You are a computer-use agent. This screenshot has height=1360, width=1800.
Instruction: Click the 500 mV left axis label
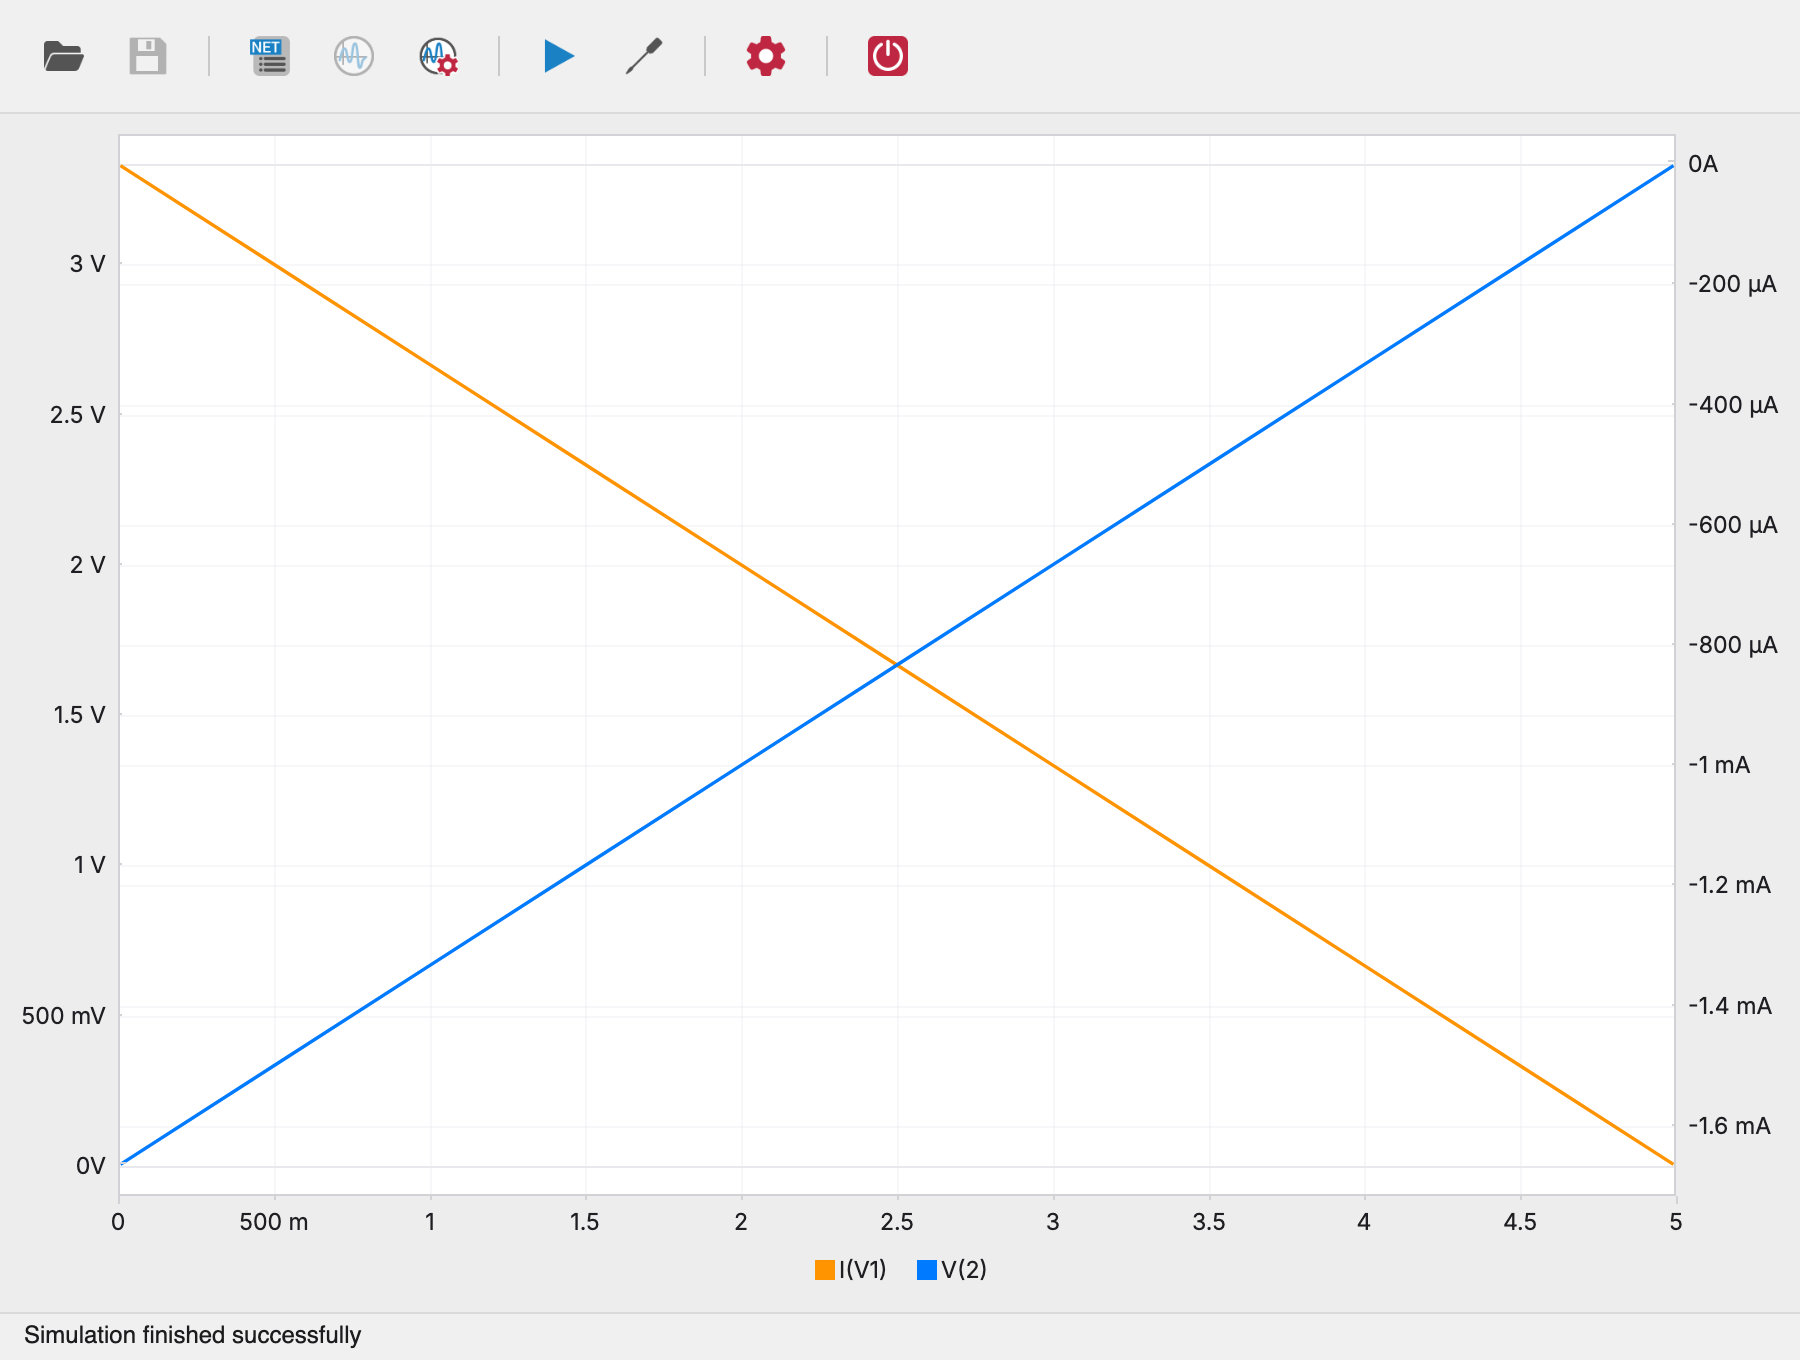tap(64, 1016)
